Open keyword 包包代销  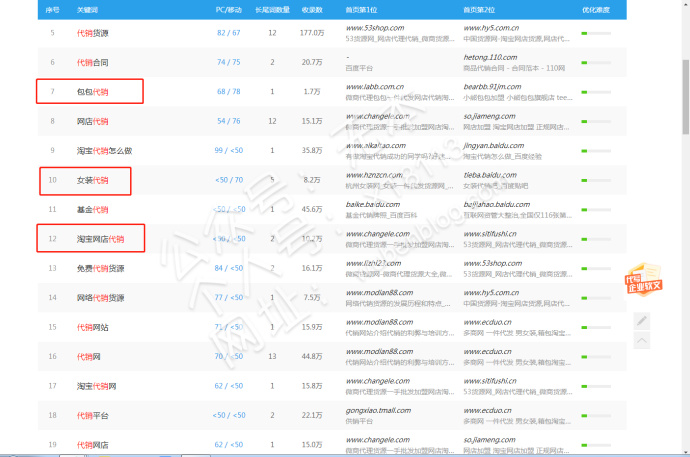point(92,92)
